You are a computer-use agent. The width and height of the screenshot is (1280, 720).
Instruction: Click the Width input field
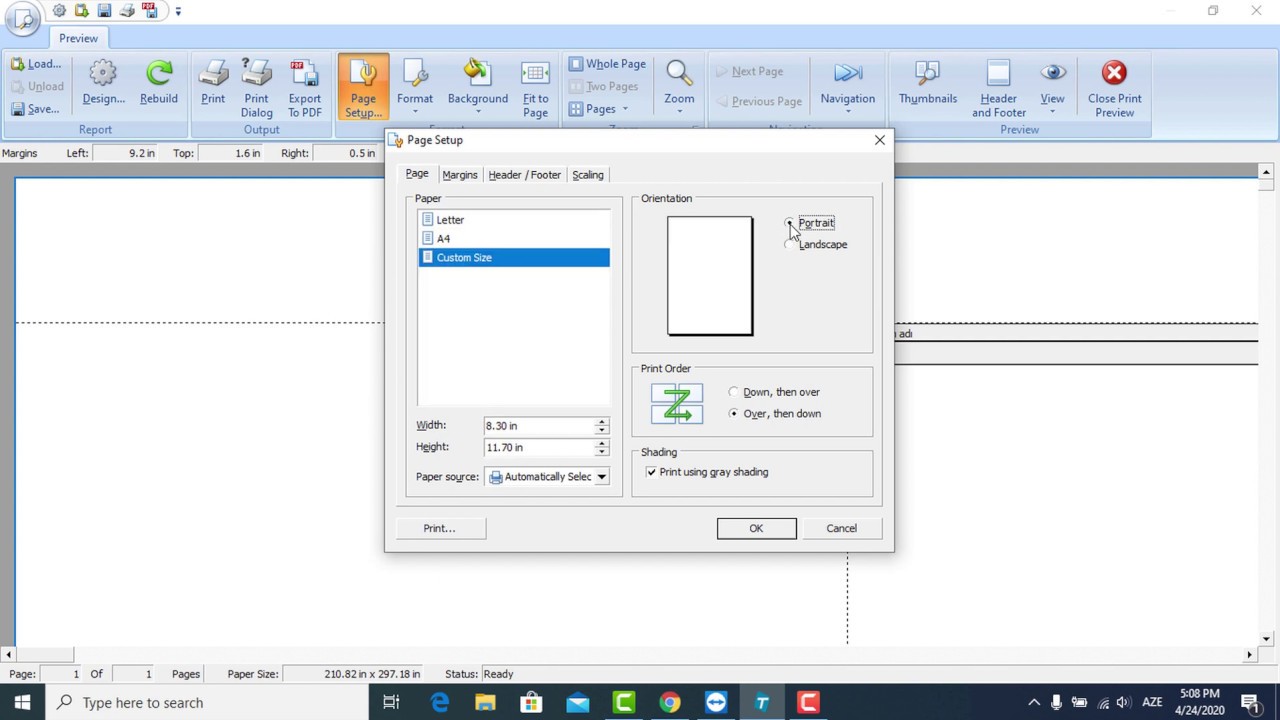pyautogui.click(x=539, y=426)
